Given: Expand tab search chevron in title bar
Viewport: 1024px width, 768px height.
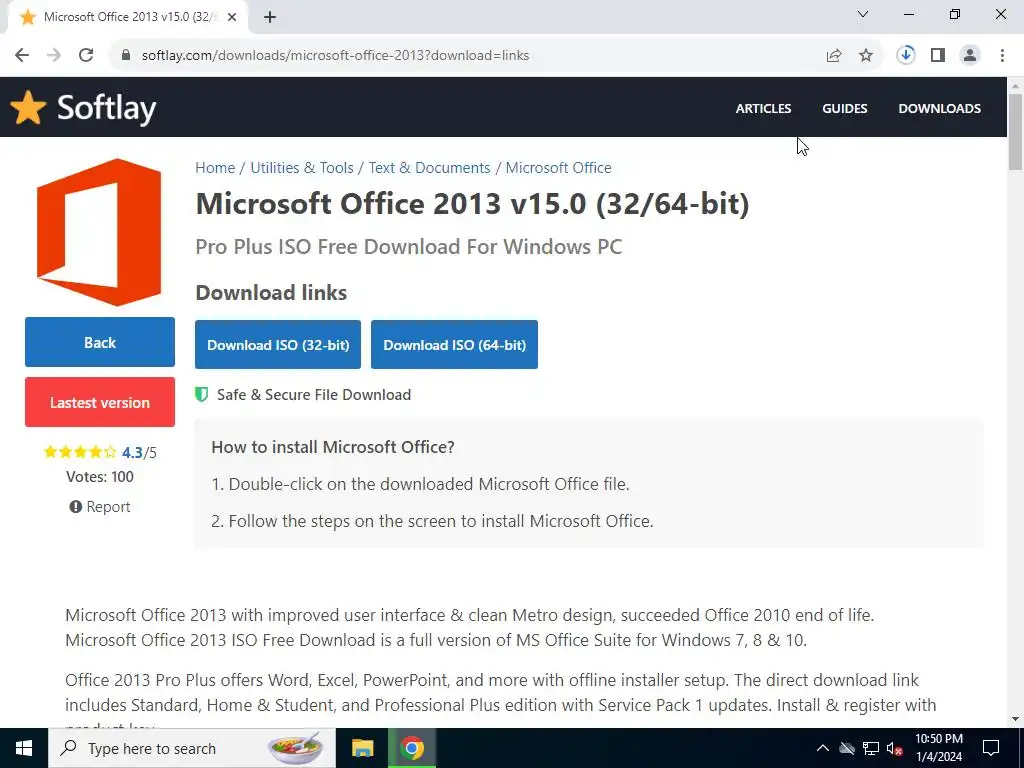Looking at the screenshot, I should (x=863, y=14).
